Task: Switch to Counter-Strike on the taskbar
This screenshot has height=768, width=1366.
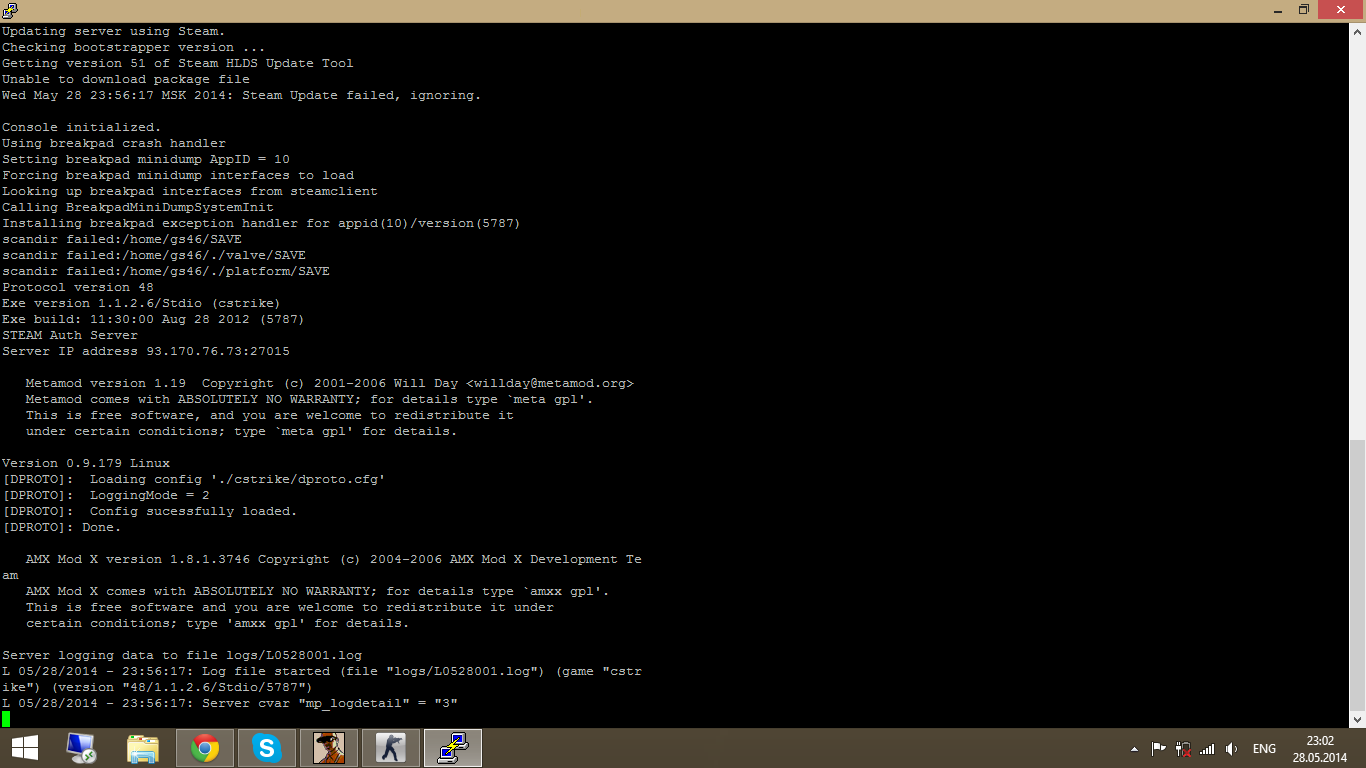Action: (391, 748)
